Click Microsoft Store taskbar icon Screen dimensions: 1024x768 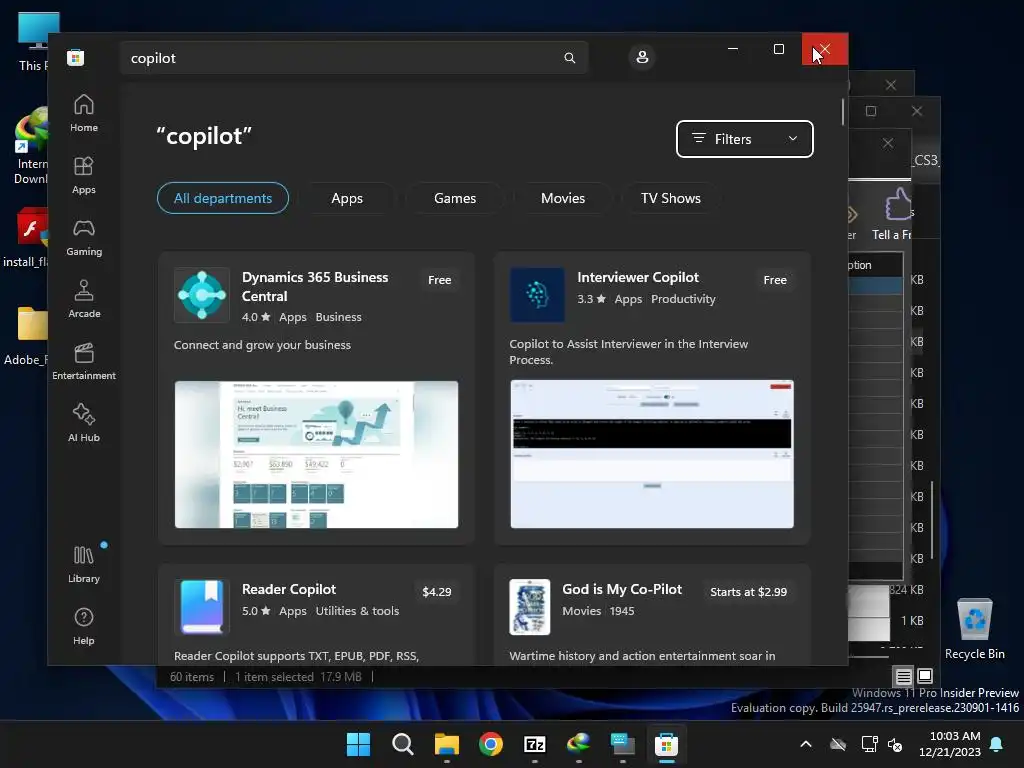[x=667, y=744]
